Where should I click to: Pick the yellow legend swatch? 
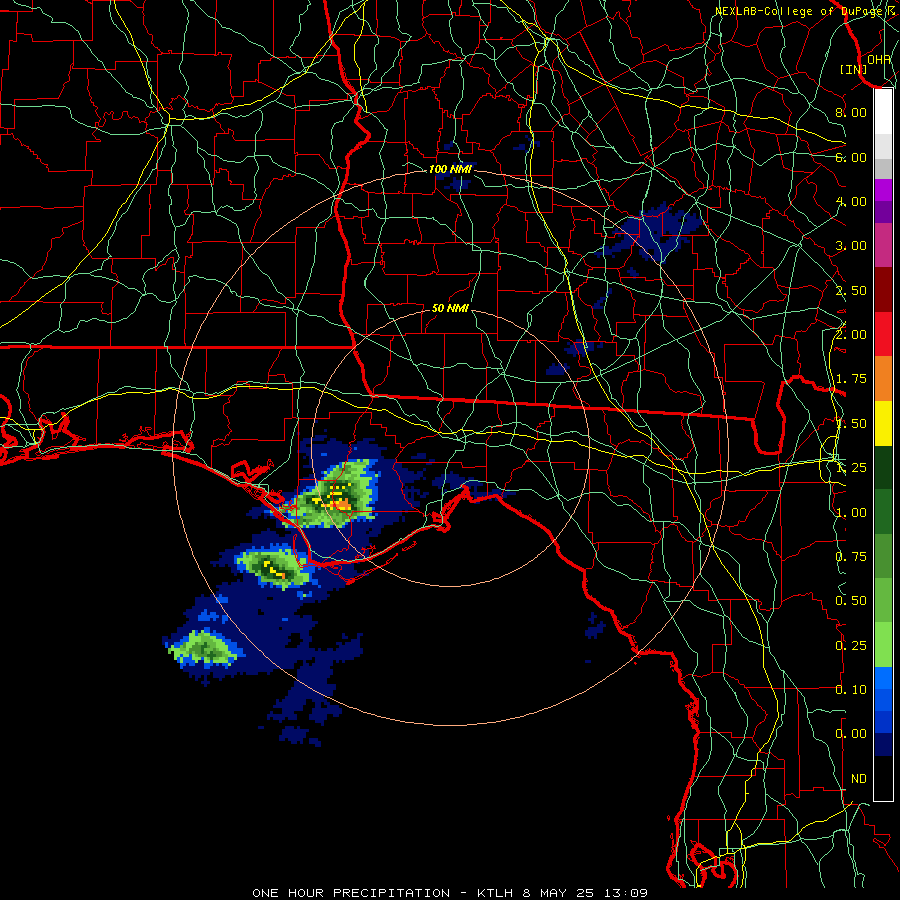[x=883, y=423]
